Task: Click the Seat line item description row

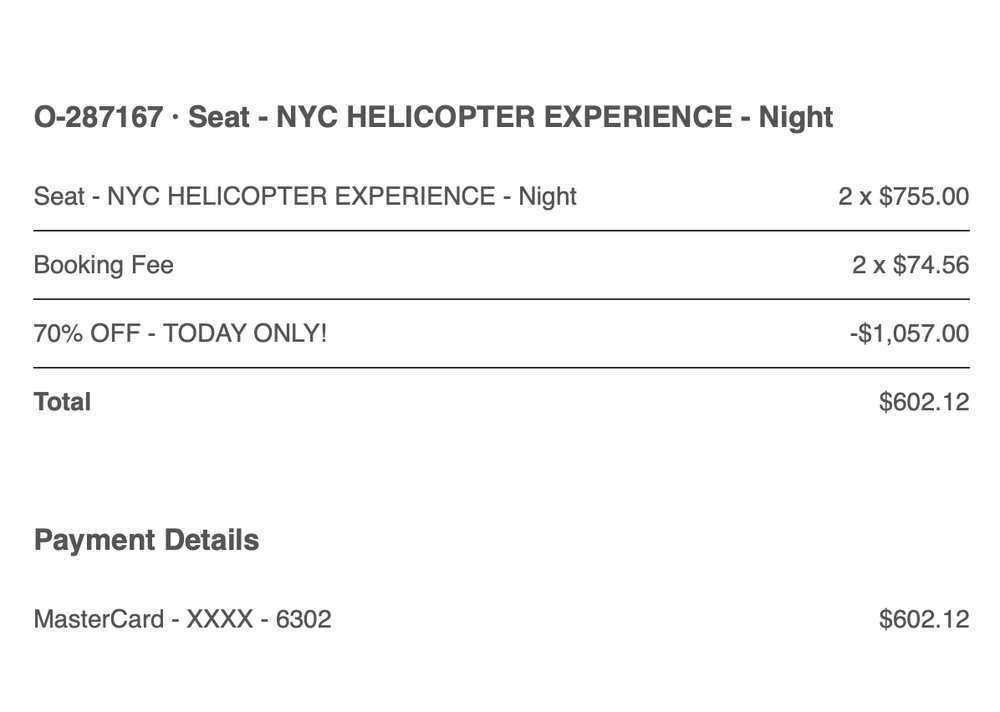Action: tap(305, 196)
